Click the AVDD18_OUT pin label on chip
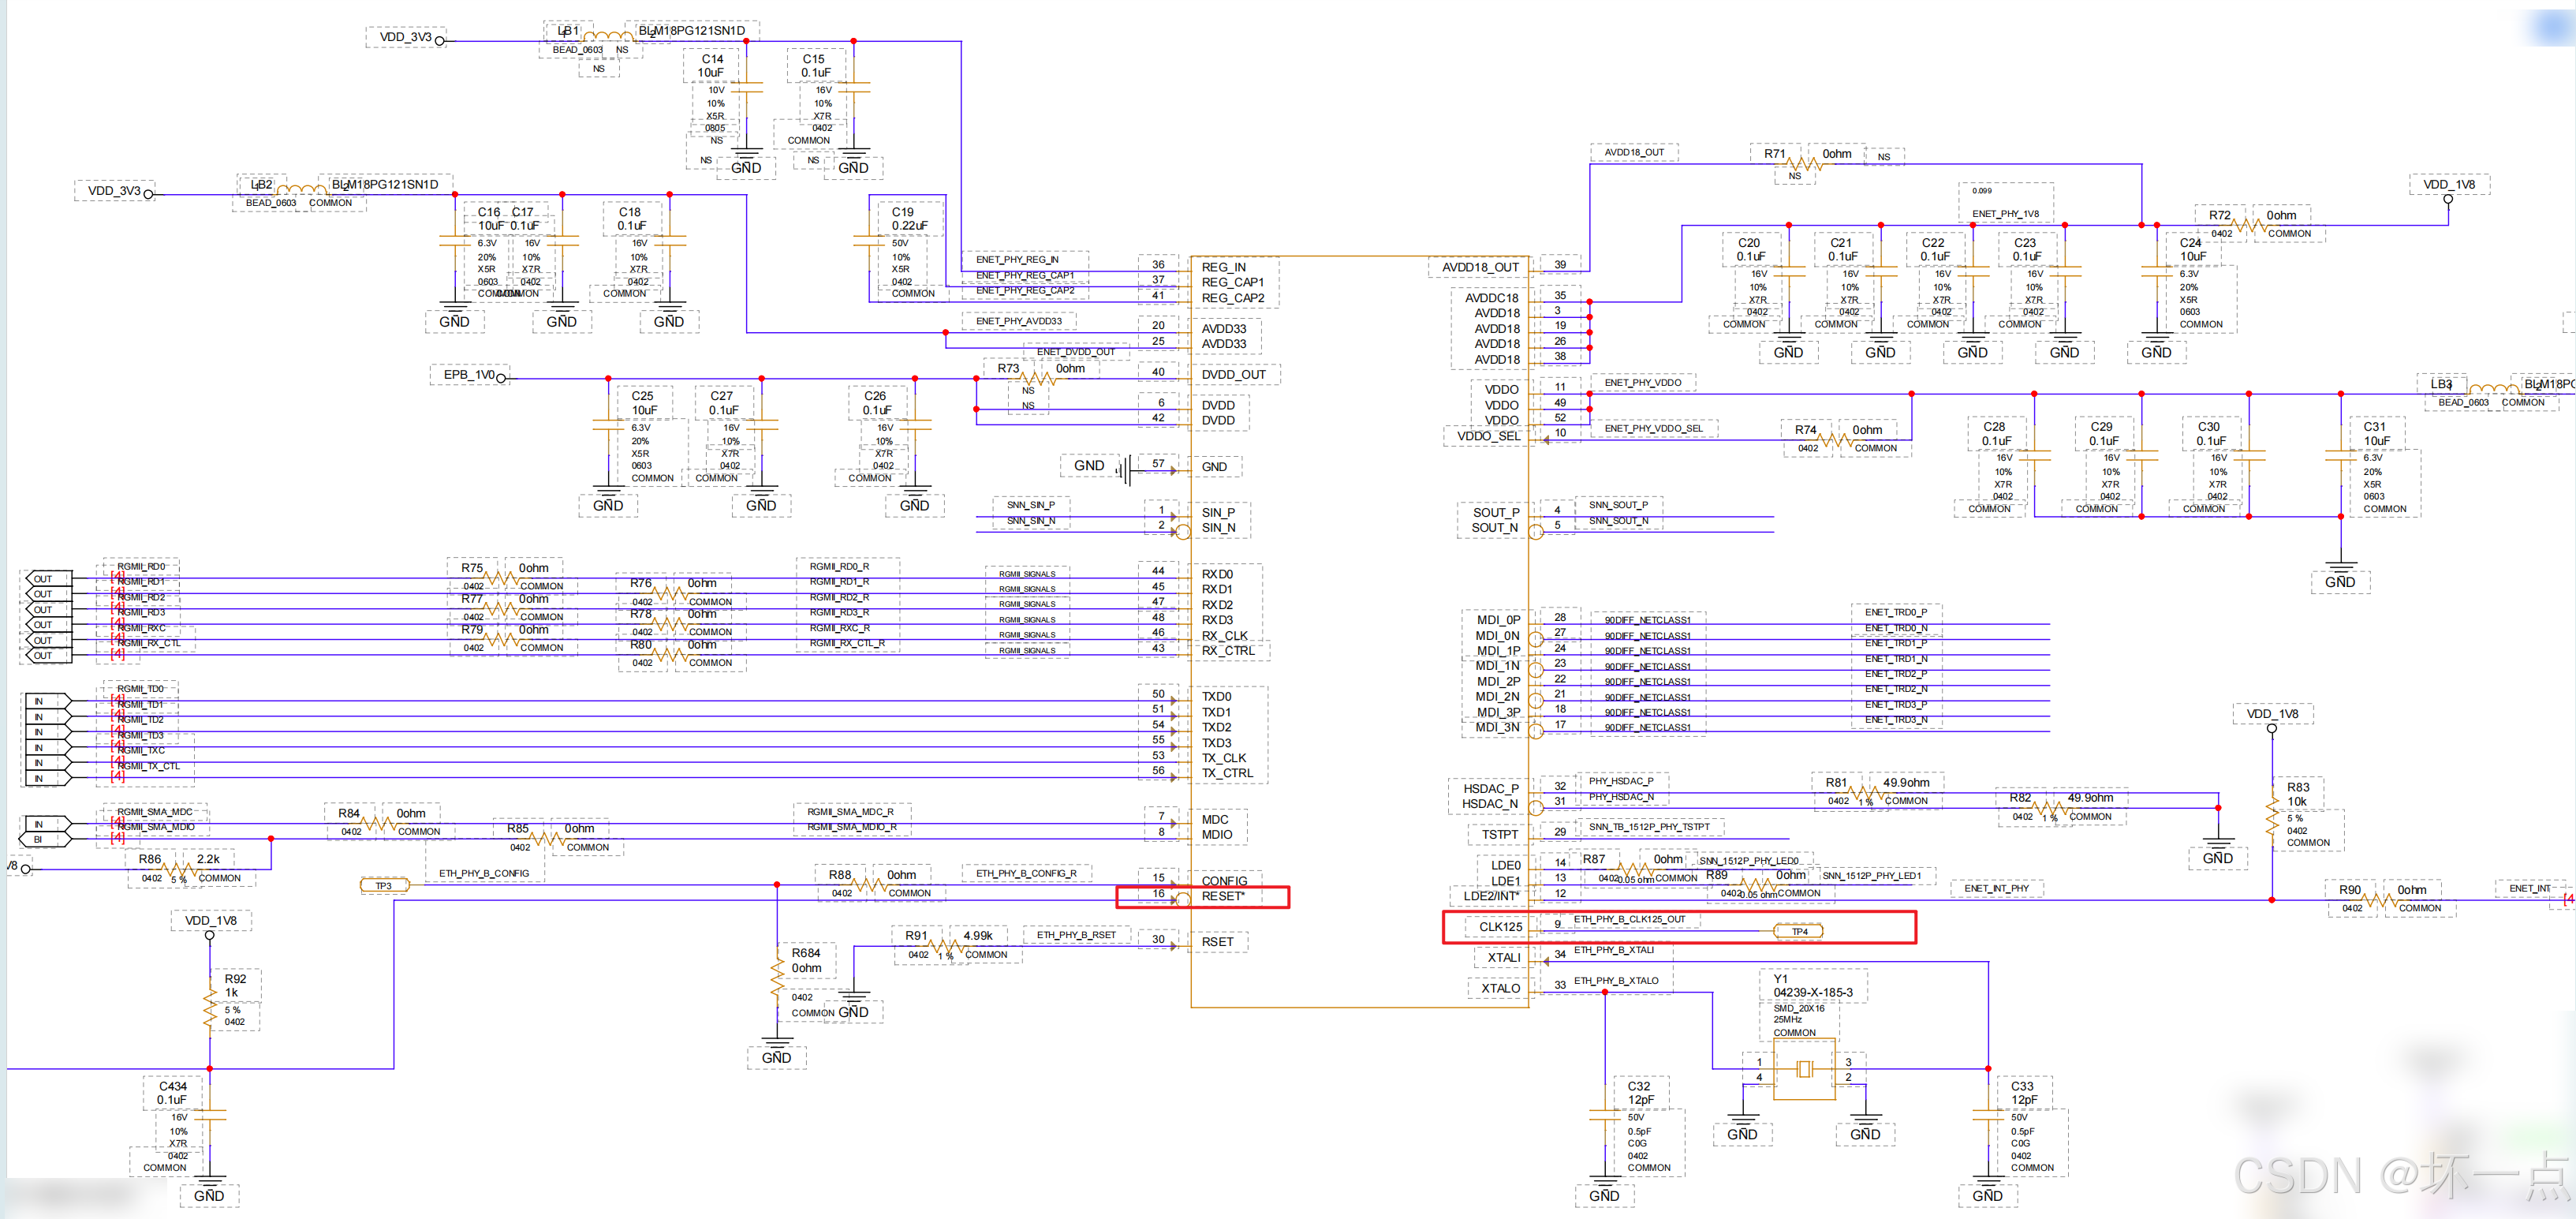2576x1219 pixels. pyautogui.click(x=1480, y=267)
